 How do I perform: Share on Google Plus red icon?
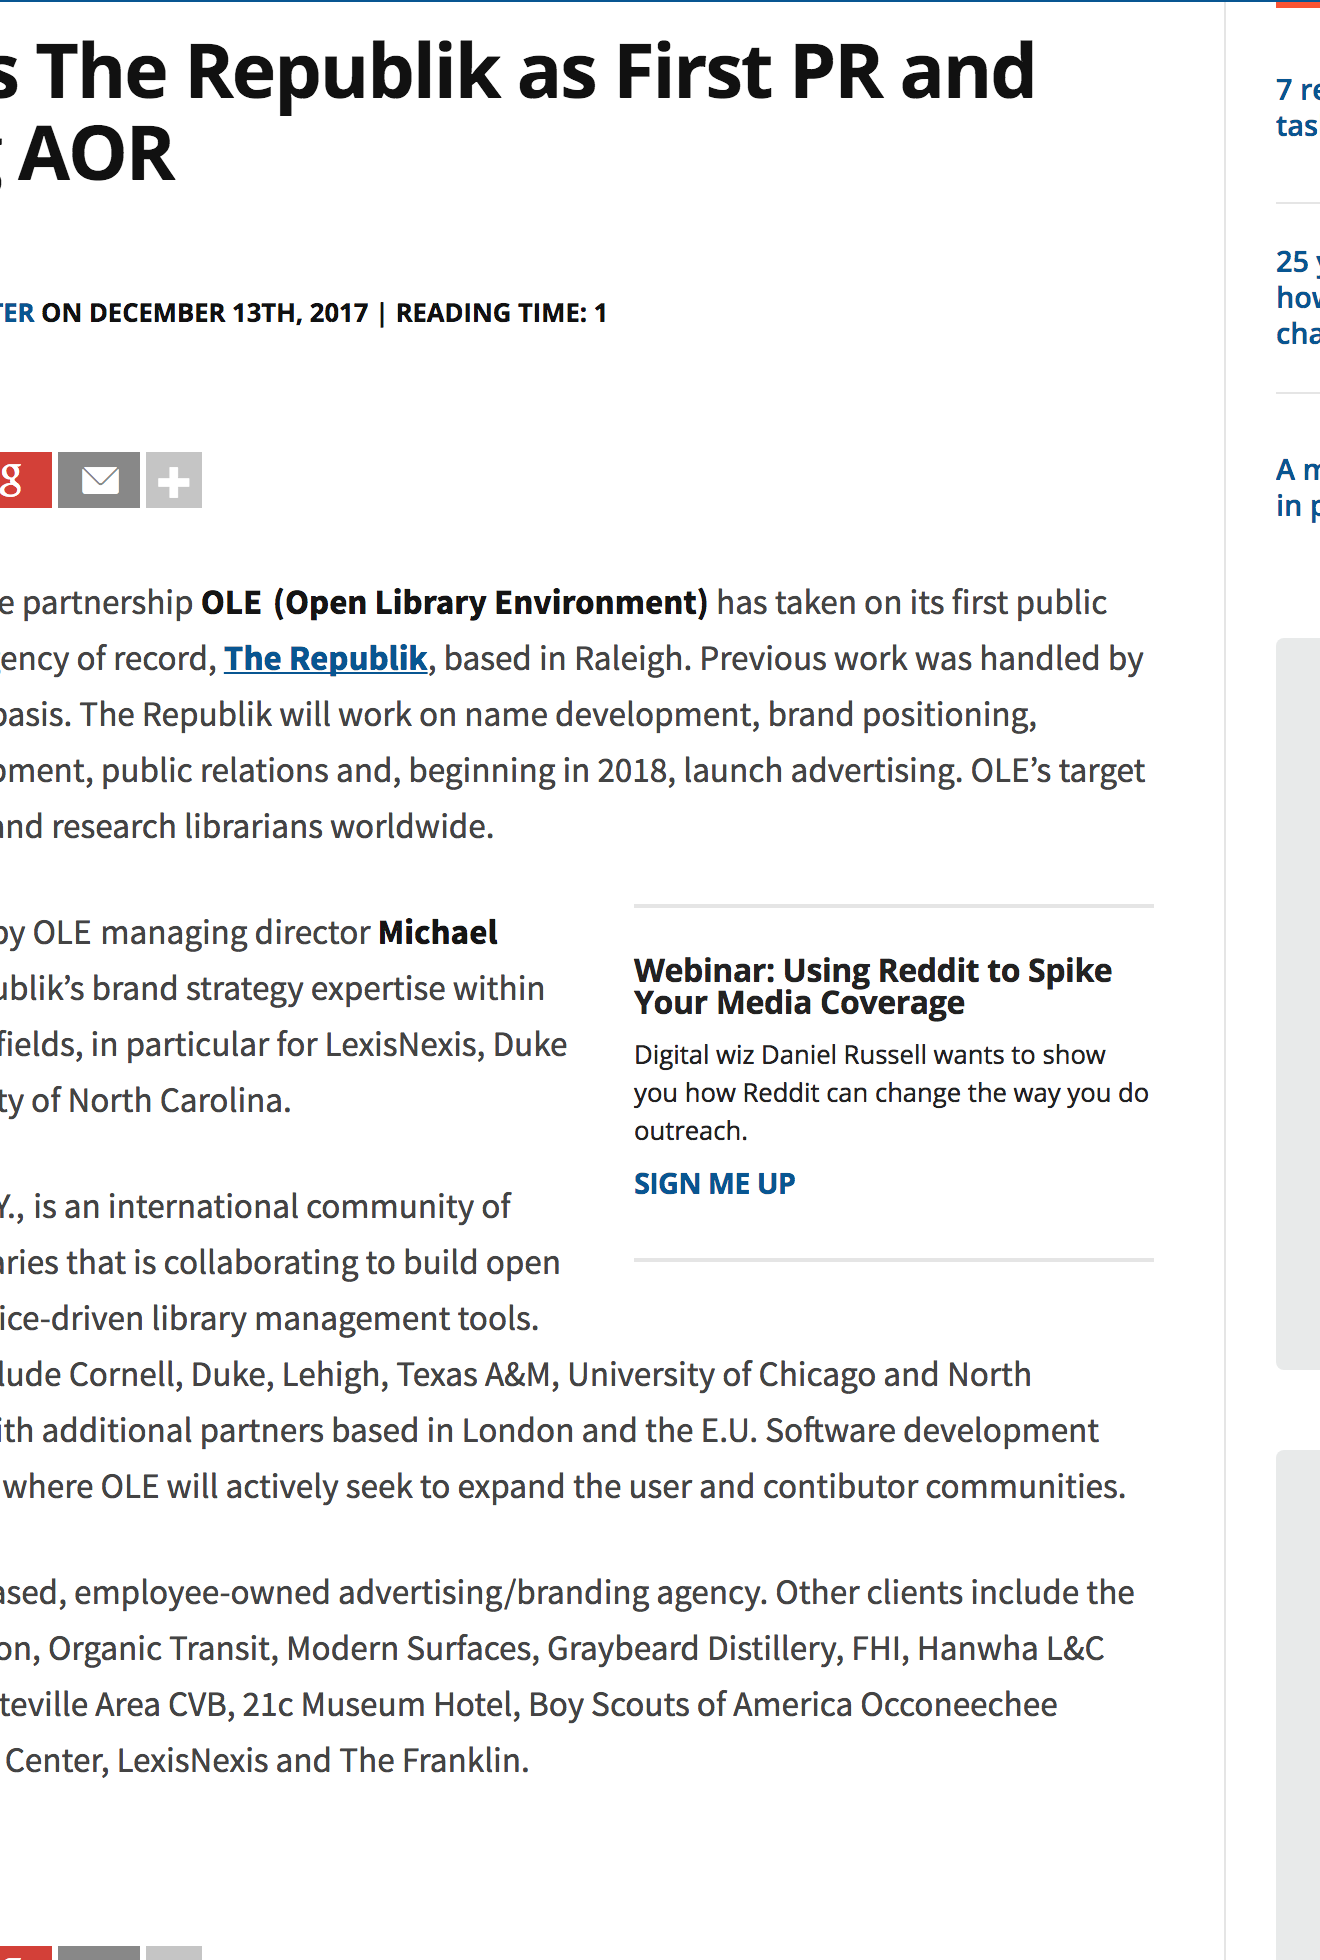tap(24, 480)
